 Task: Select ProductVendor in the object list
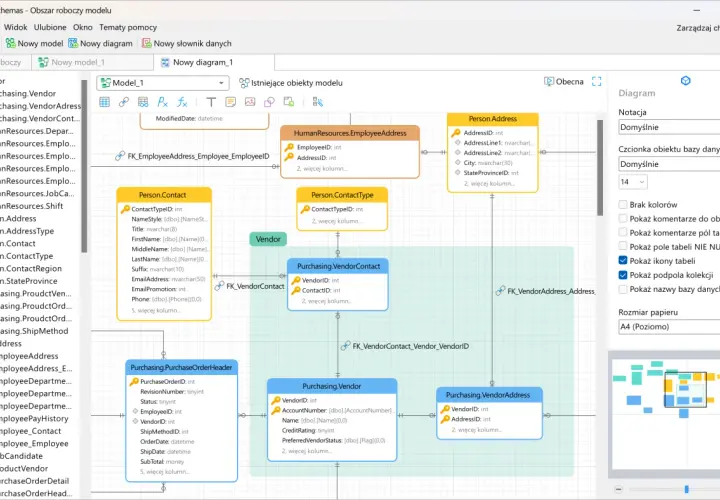pyautogui.click(x=24, y=468)
